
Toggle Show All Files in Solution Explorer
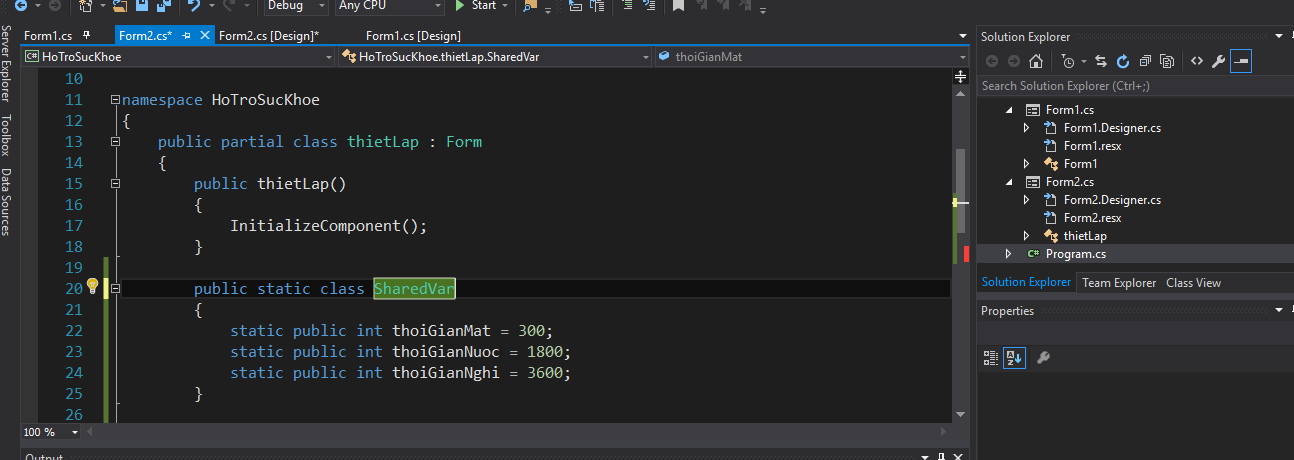click(x=1167, y=61)
